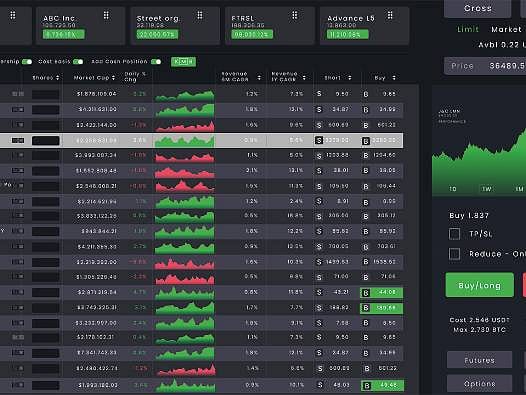Click the B icon in green 44.08 cell
This screenshot has height=395, width=526.
point(366,293)
